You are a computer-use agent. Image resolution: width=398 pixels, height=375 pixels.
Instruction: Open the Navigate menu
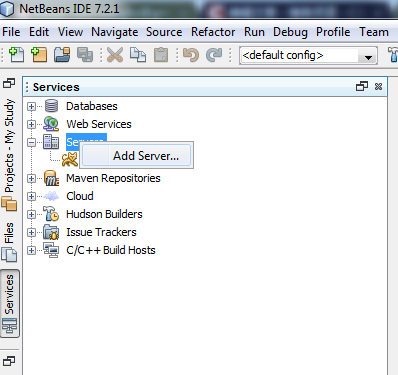(x=115, y=32)
